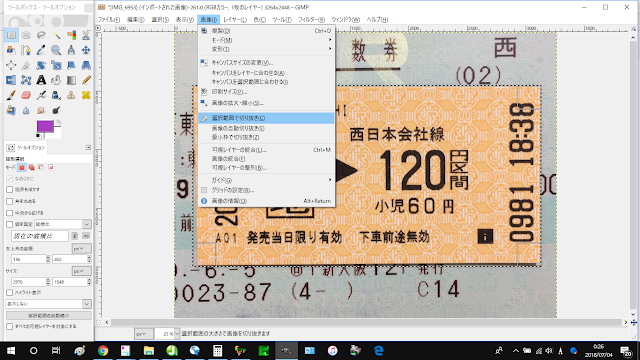Screen dimensions: 640x360
Task: Select the Rectangle Select tool
Action: (x=11, y=35)
